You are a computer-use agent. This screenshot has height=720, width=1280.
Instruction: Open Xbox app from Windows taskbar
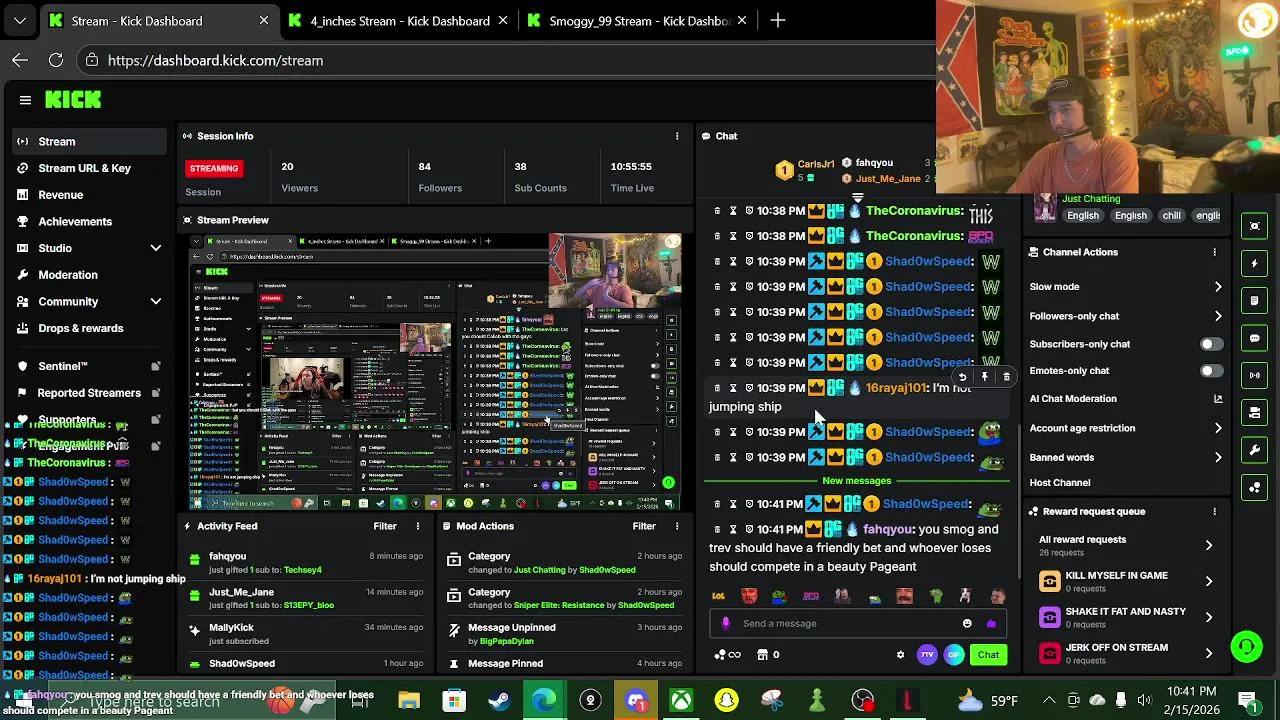[681, 701]
